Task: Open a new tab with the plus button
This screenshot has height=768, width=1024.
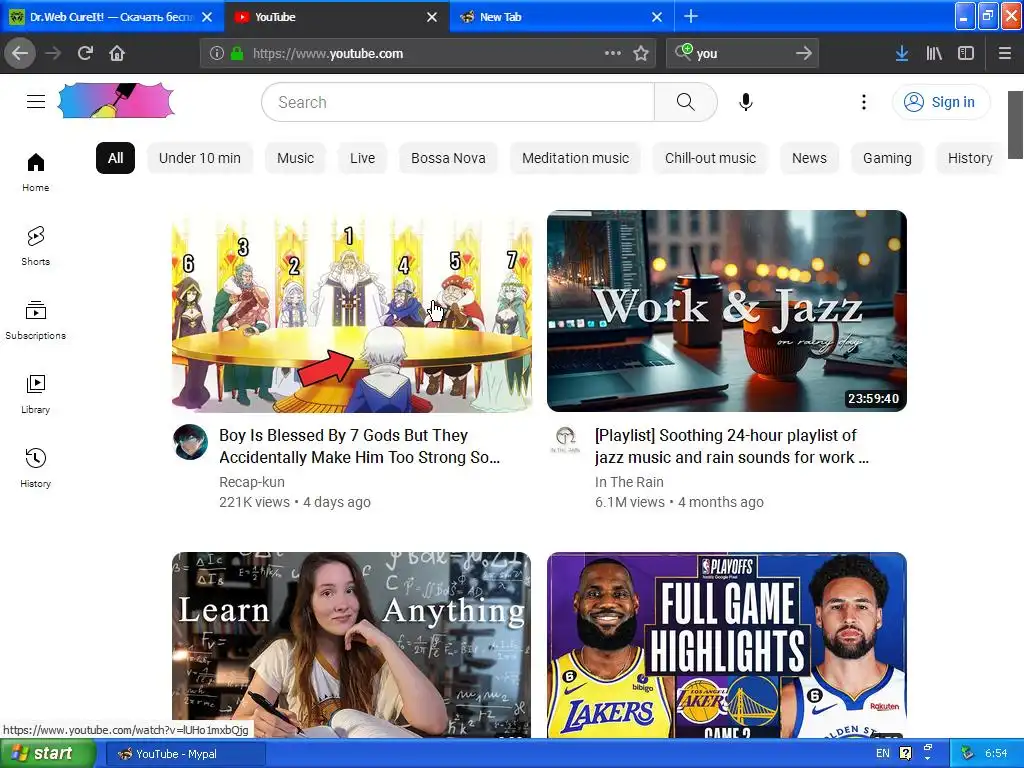Action: tap(690, 17)
